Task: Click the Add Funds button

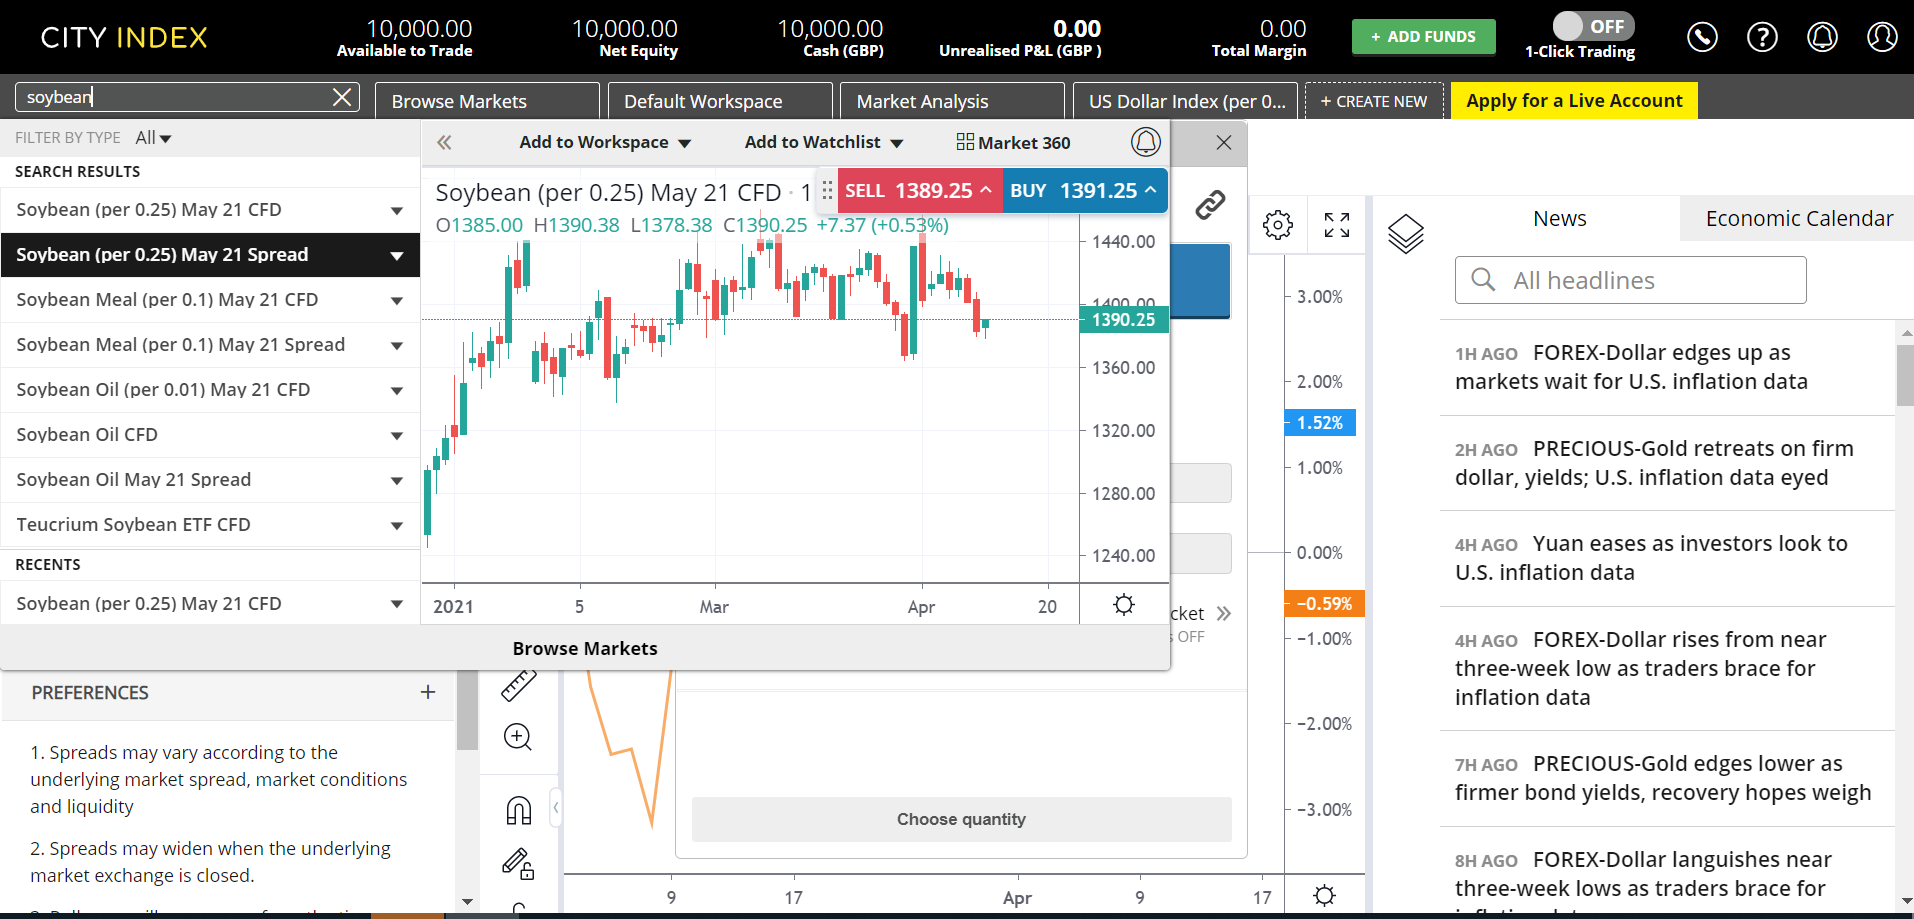Action: coord(1423,37)
